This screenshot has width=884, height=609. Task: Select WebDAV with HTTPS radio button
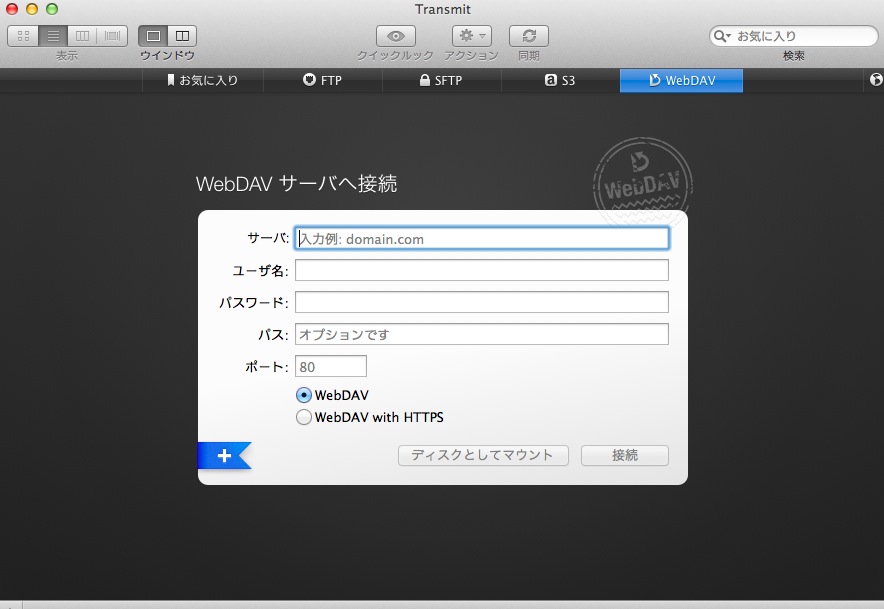tap(303, 417)
